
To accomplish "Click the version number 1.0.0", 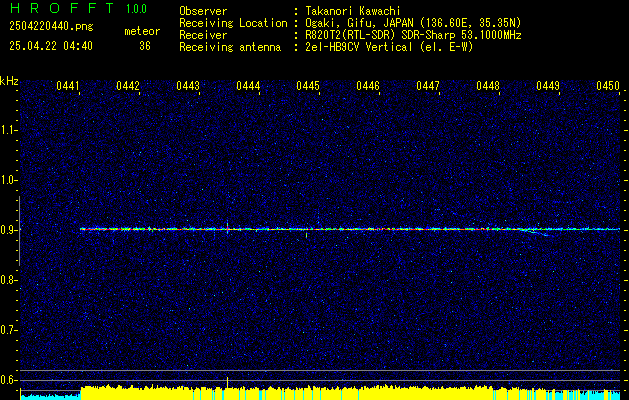I will point(136,9).
